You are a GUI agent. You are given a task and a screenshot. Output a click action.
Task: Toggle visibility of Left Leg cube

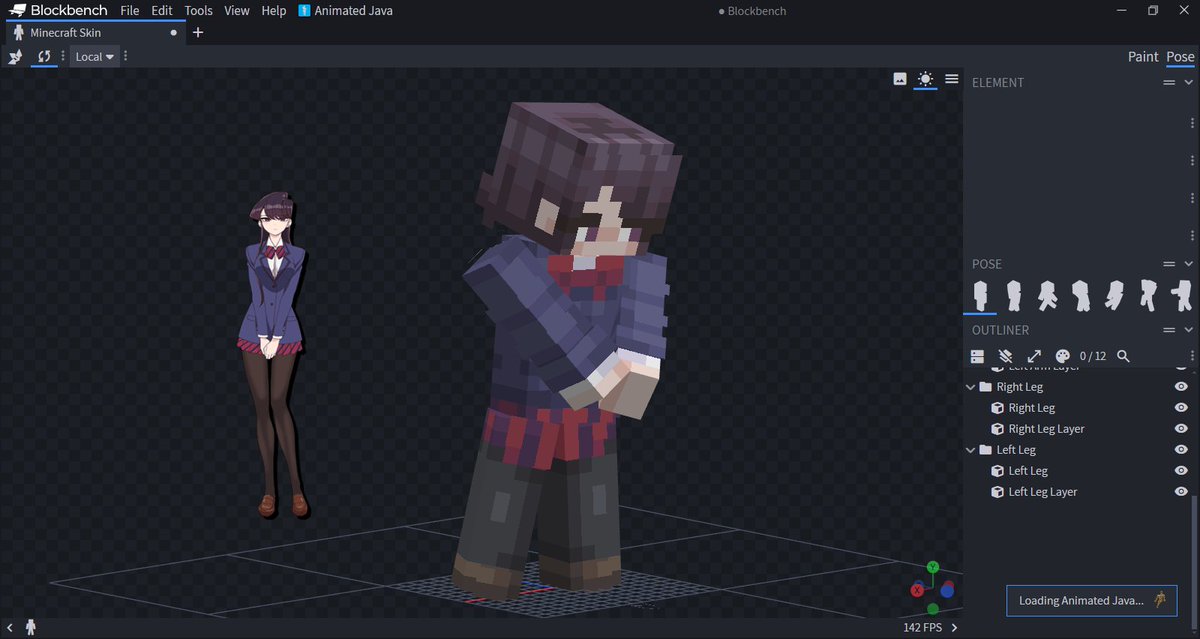[1181, 471]
